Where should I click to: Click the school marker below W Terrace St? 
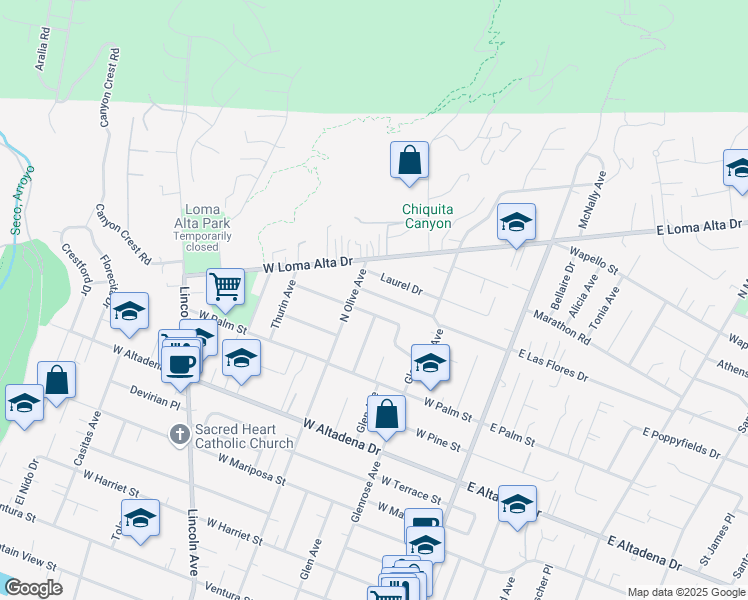click(x=425, y=545)
